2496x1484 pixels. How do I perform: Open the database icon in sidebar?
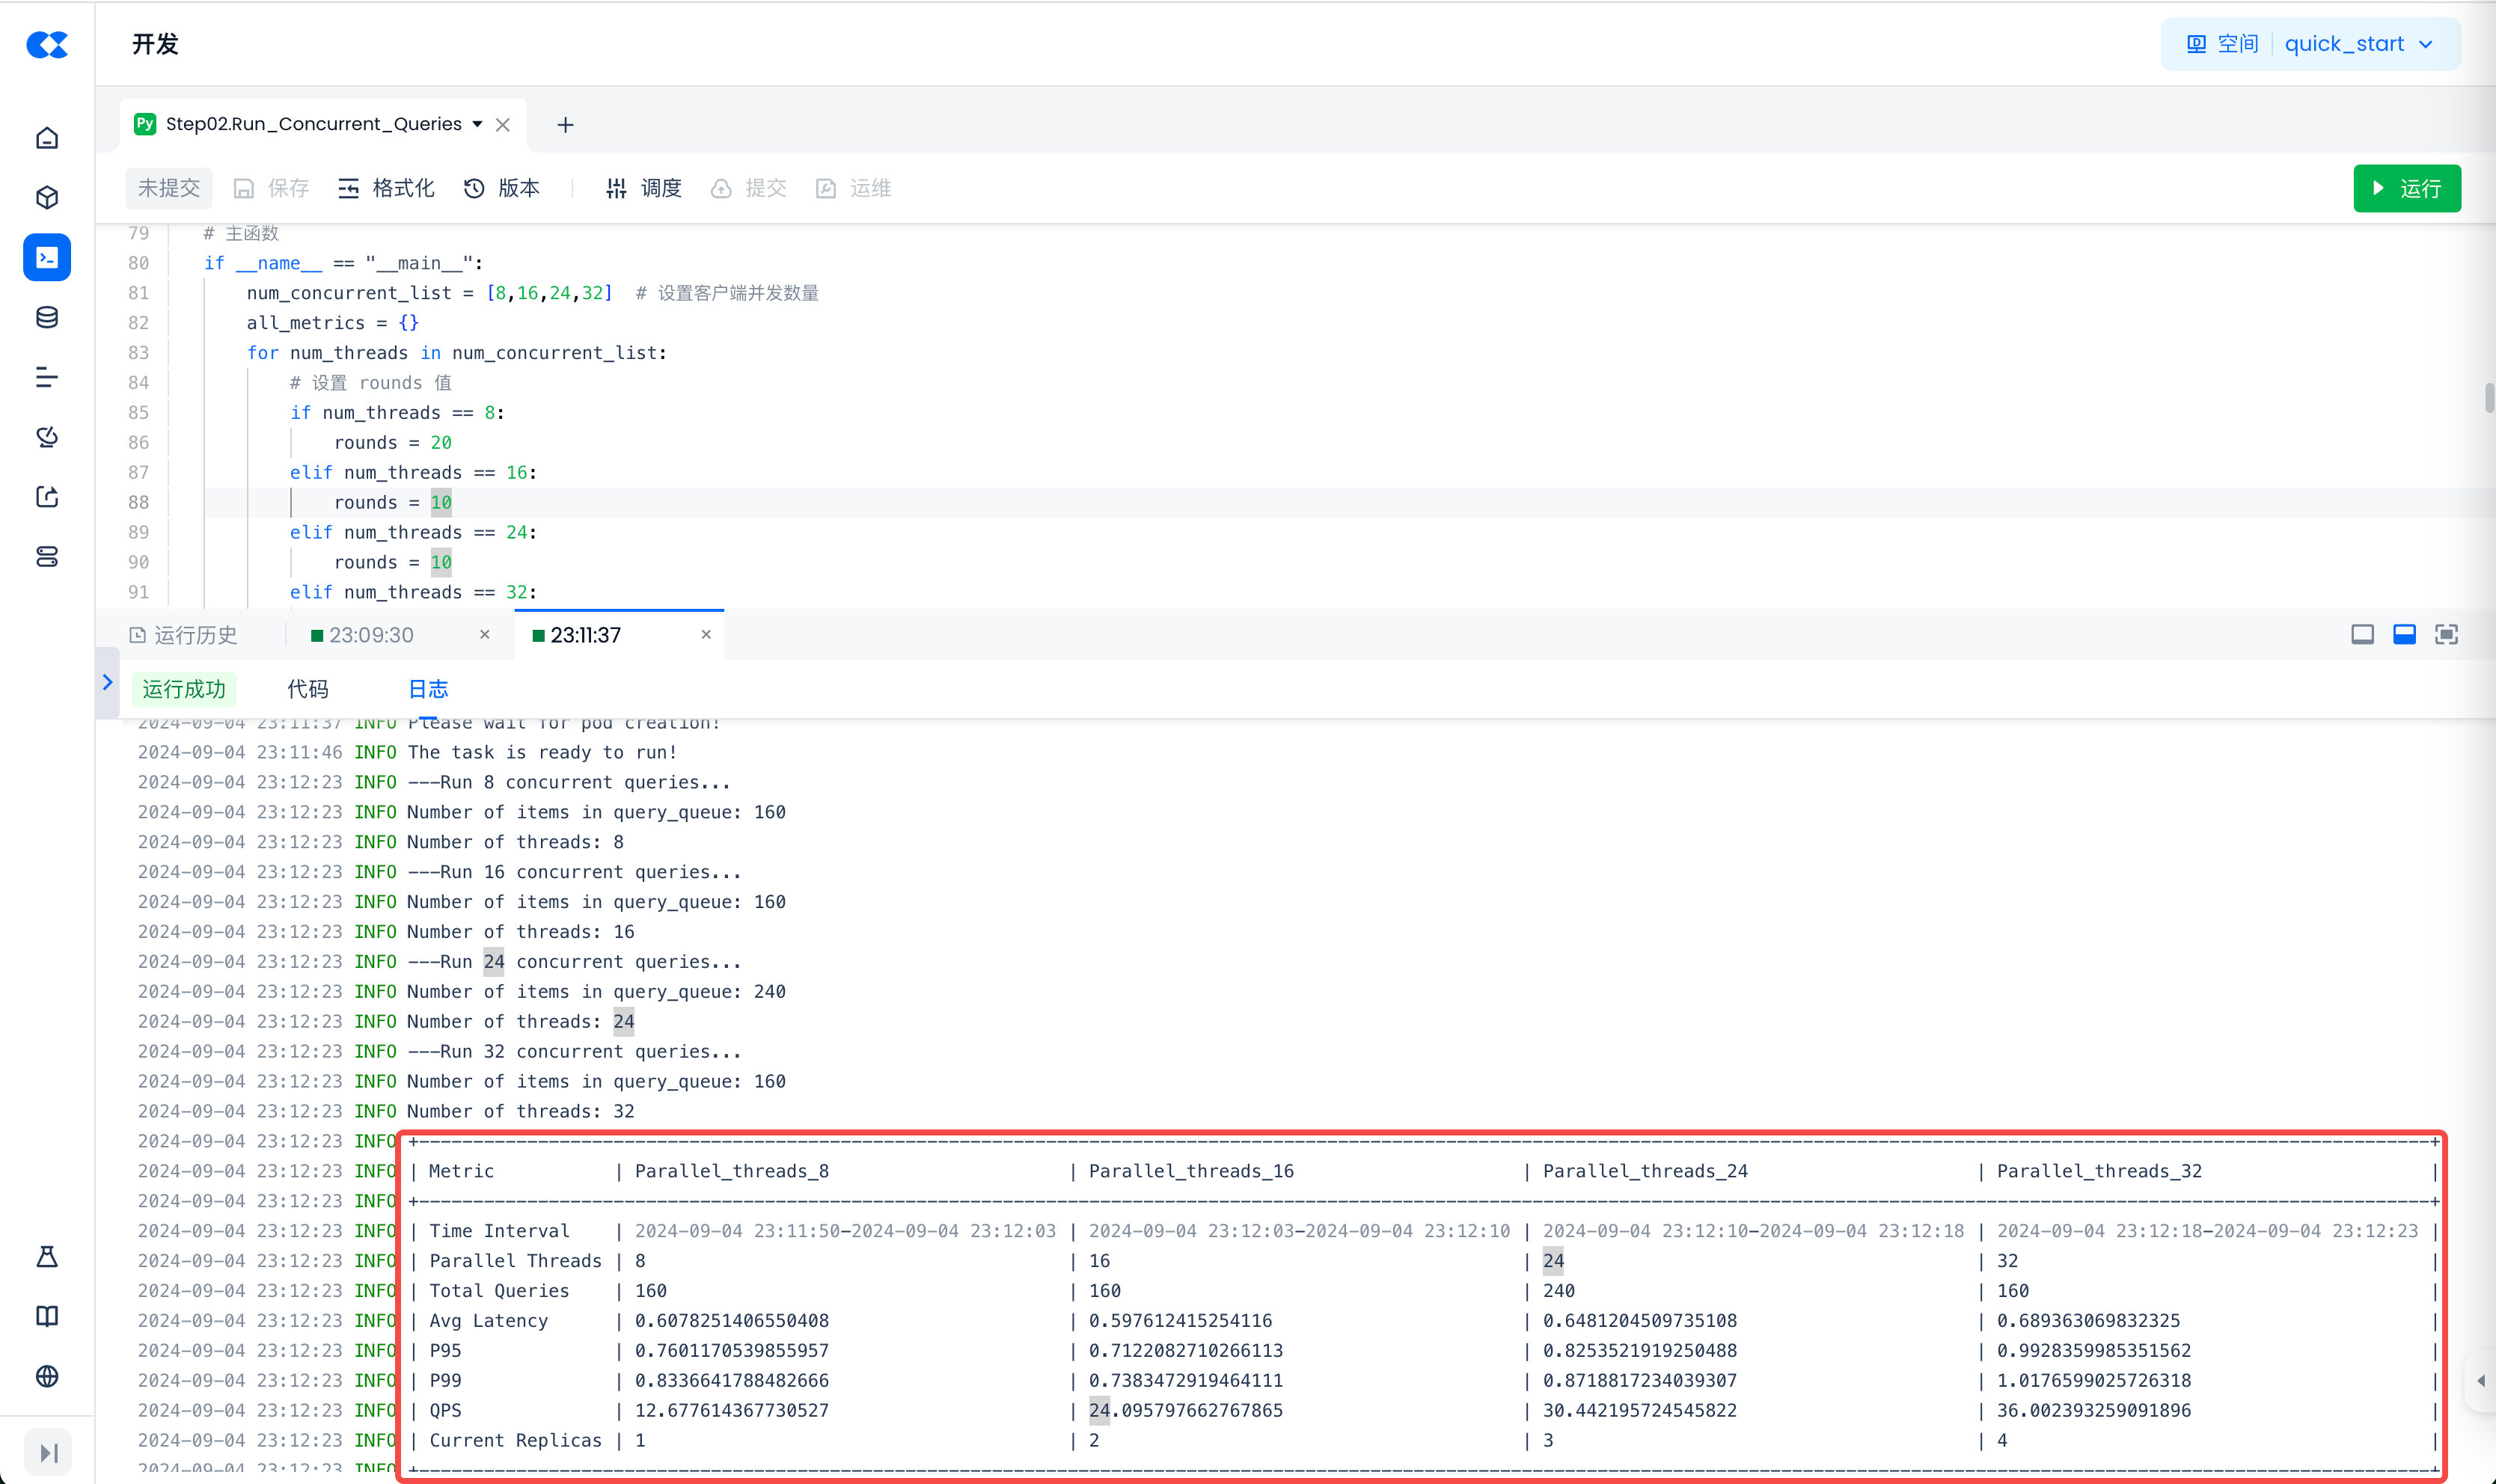click(47, 317)
